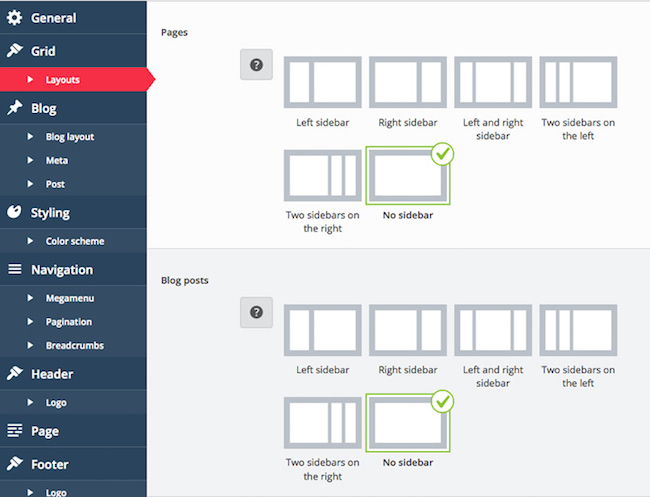Click the Blog posts section label

(x=184, y=281)
